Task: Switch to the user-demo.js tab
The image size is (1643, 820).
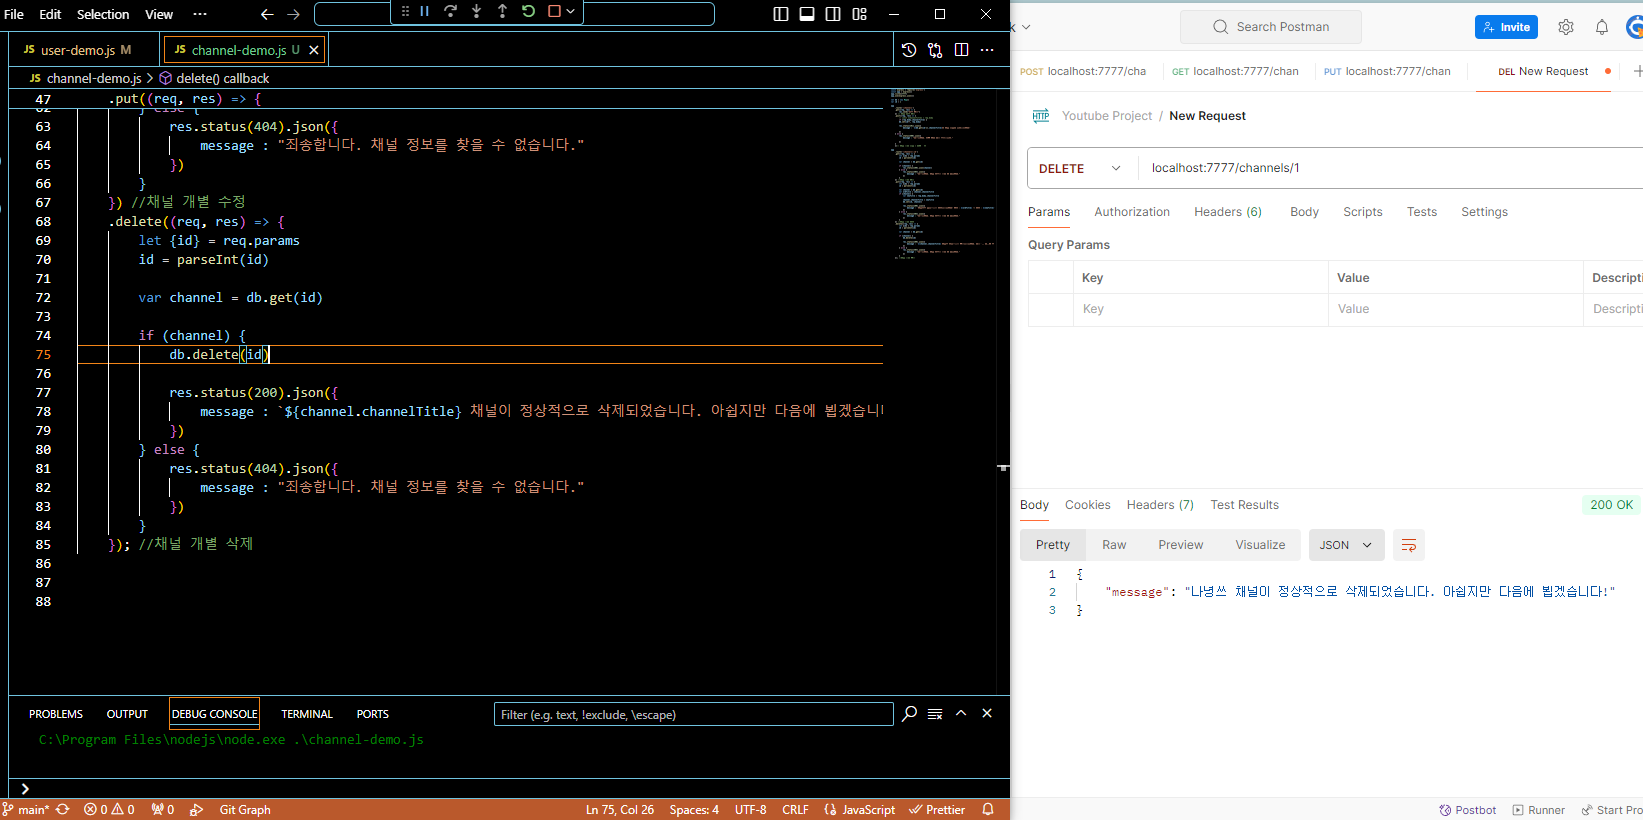Action: pos(77,50)
